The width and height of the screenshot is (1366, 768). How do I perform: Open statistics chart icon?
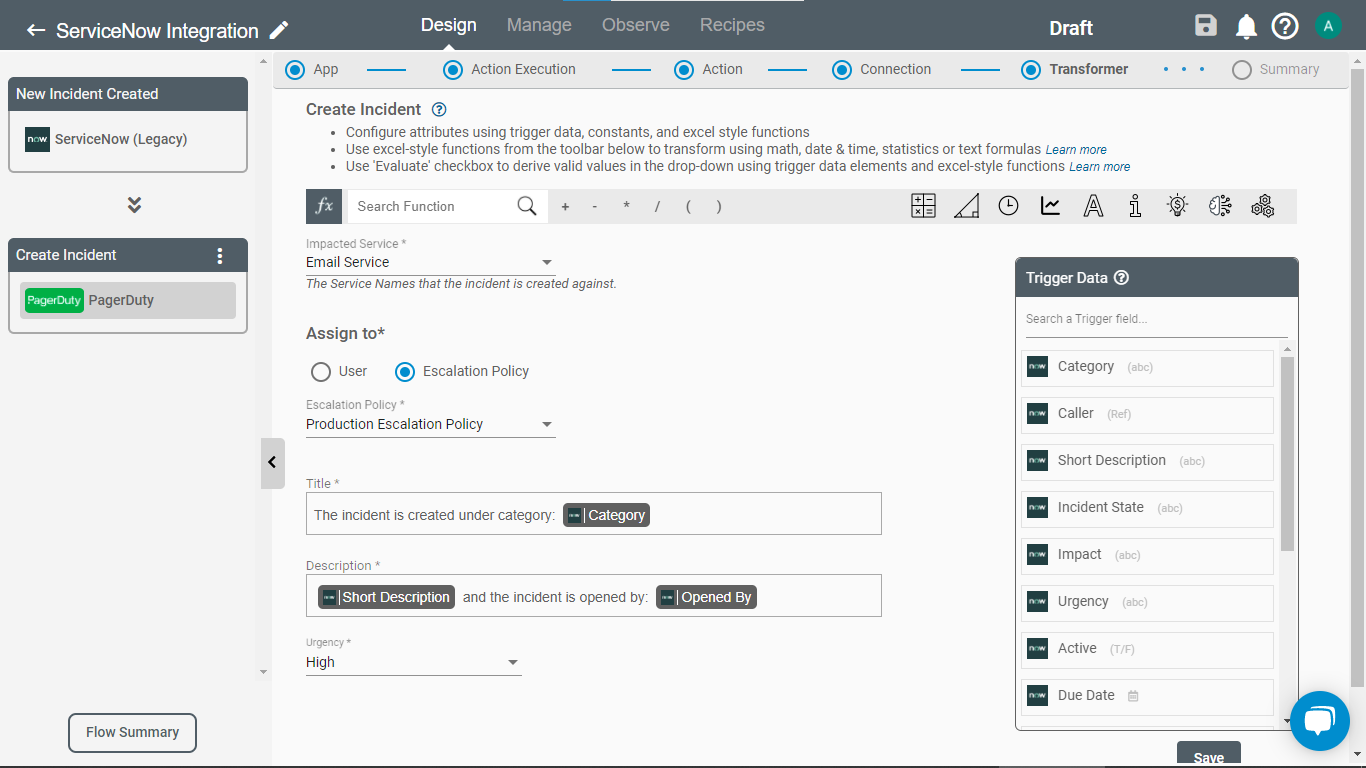tap(1050, 206)
